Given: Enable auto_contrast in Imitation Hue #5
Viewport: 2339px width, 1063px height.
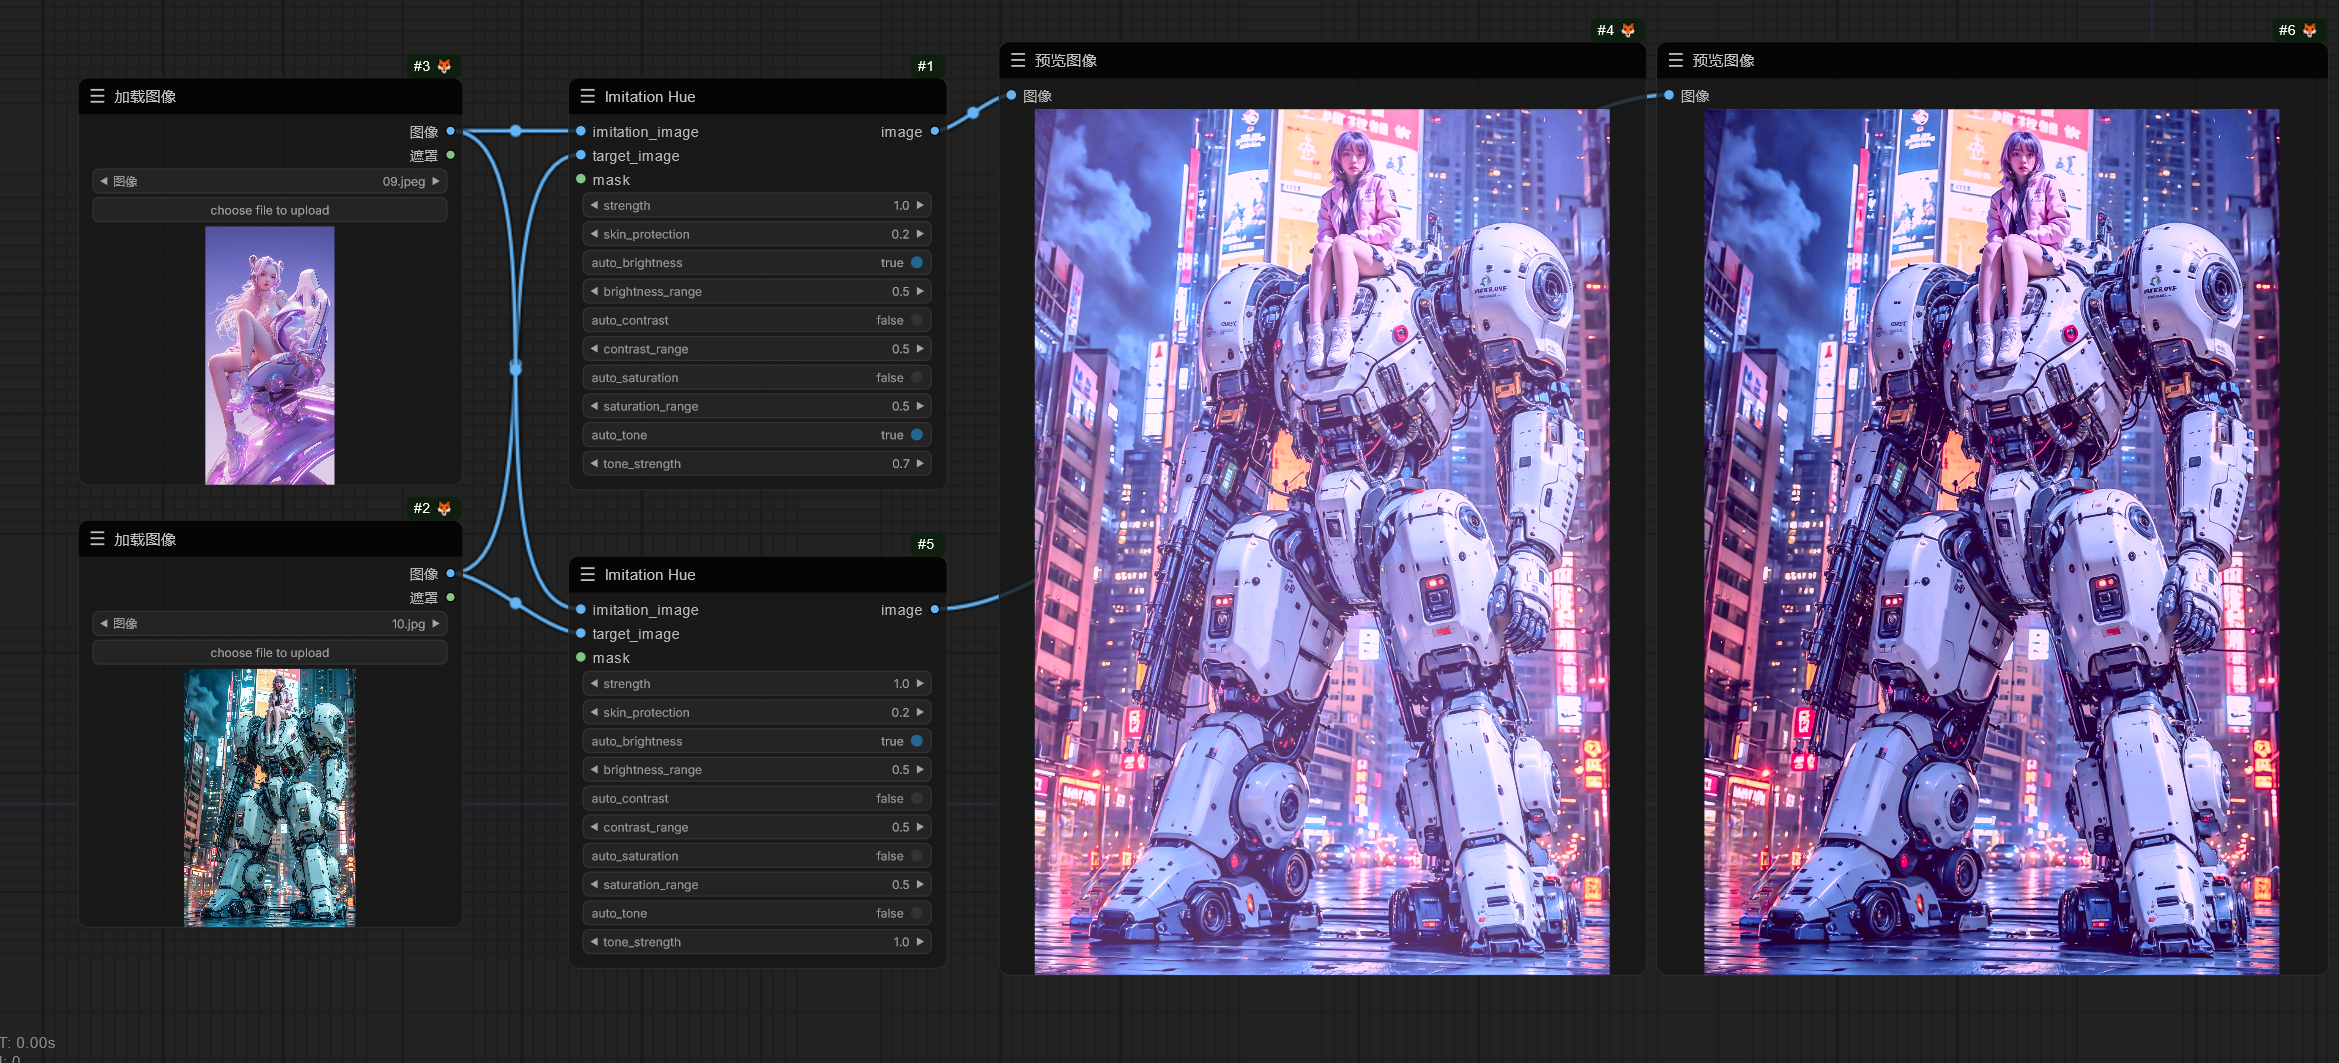Looking at the screenshot, I should click(x=915, y=798).
